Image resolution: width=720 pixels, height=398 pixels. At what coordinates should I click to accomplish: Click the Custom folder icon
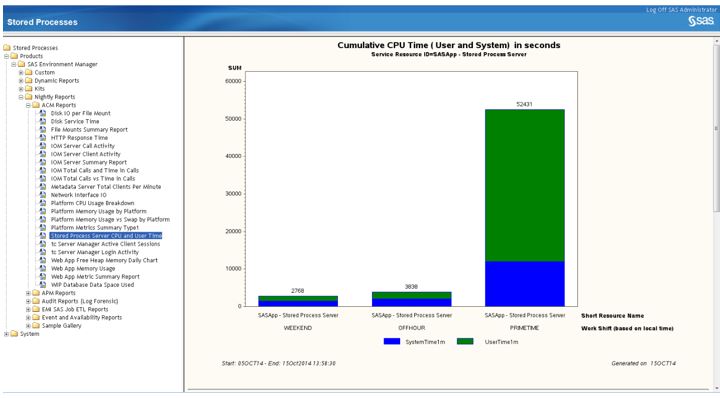(x=29, y=73)
